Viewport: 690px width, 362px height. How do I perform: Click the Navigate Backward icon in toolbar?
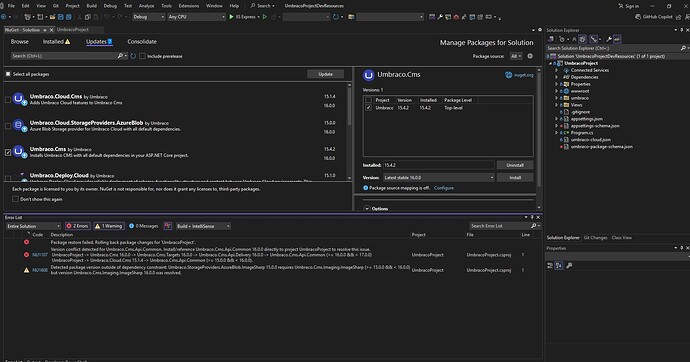4,17
